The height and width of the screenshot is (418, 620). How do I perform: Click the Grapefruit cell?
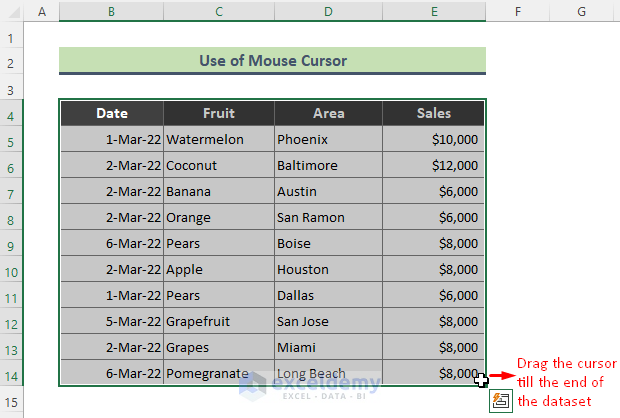point(219,322)
